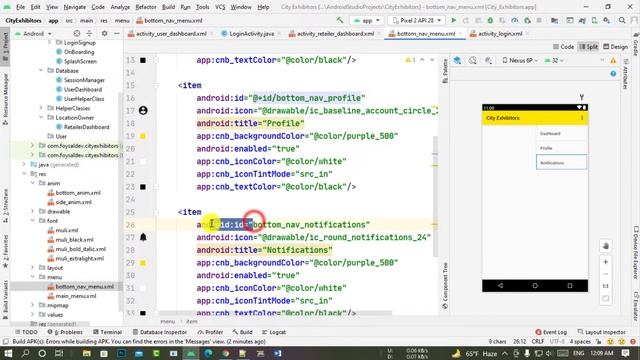Open the VCS menu

coord(220,7)
